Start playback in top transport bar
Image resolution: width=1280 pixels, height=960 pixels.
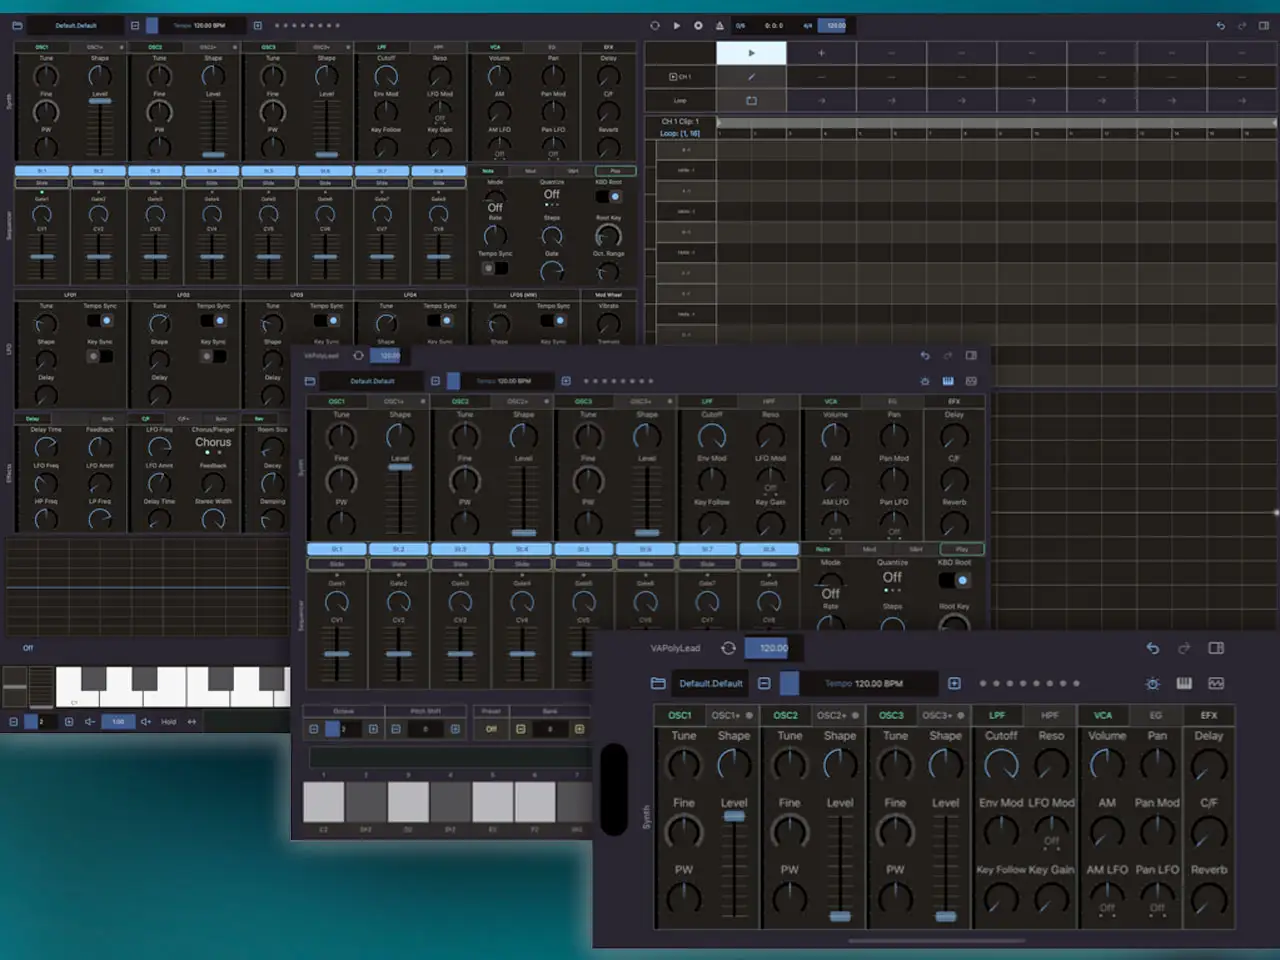[x=677, y=25]
